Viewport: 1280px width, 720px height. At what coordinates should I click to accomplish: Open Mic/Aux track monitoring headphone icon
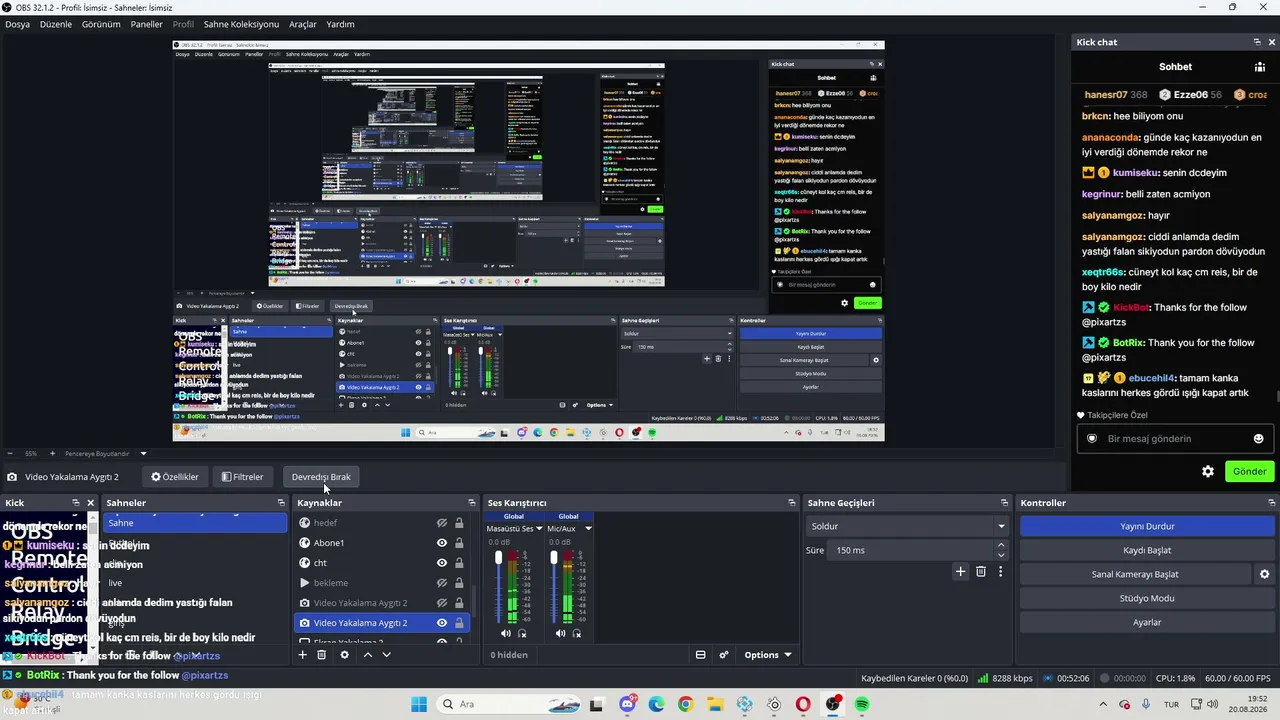tap(577, 633)
